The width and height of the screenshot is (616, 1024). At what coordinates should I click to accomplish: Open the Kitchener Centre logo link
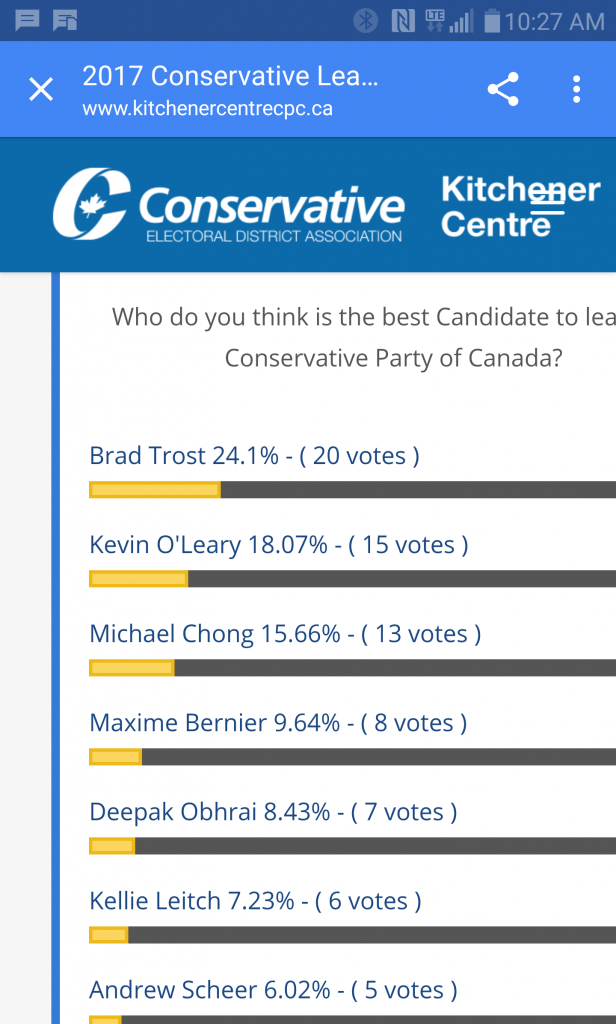pyautogui.click(x=520, y=206)
